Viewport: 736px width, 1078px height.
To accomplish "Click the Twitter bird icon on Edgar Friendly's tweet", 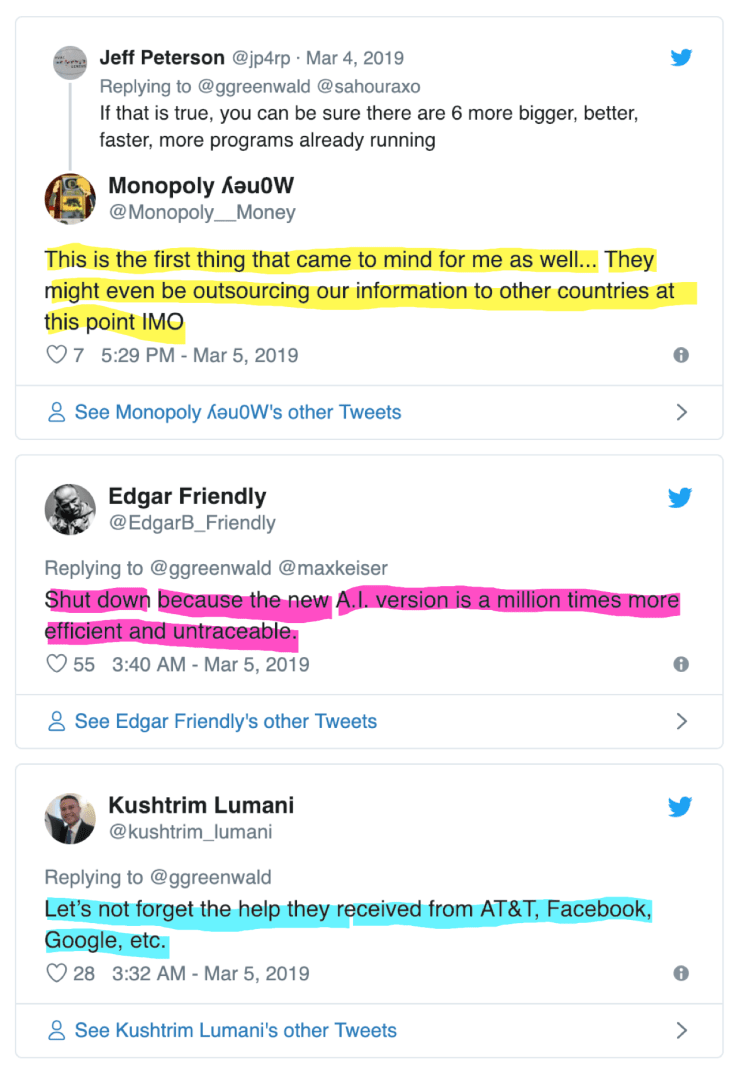I will coord(681,497).
